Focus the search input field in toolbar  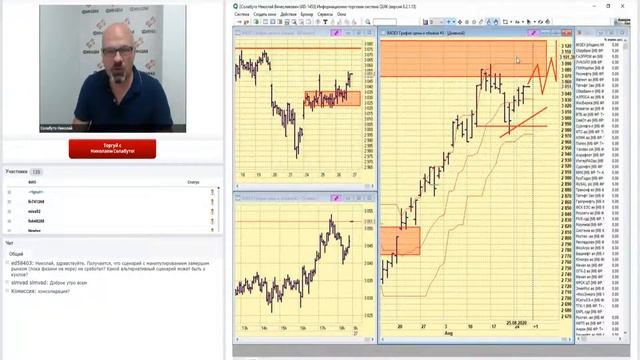coord(384,22)
